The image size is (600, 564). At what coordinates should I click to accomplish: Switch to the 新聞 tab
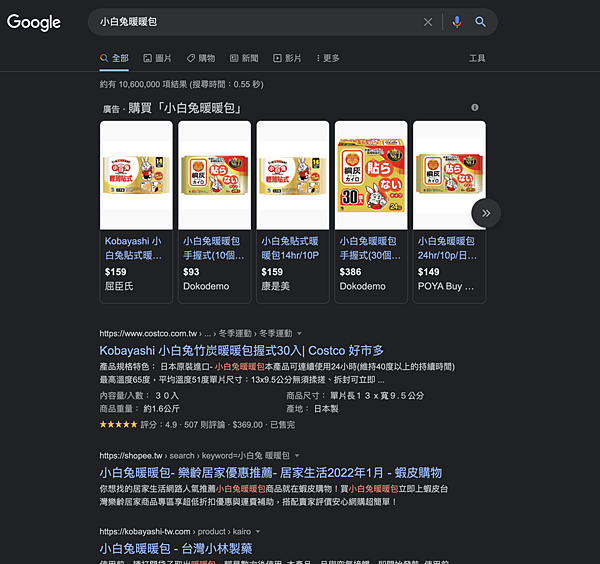[x=244, y=58]
